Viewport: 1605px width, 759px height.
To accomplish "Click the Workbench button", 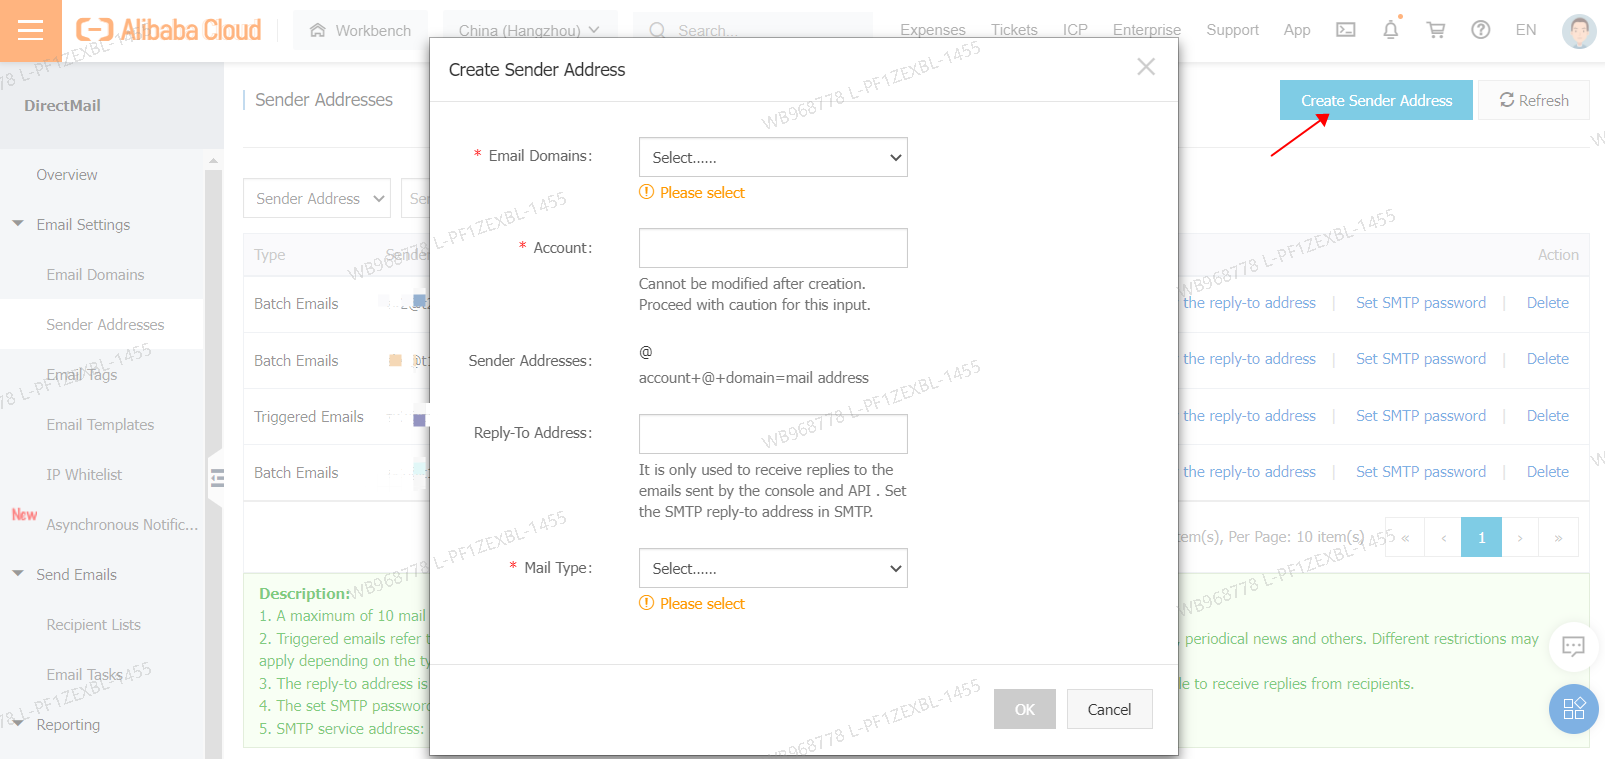I will [x=360, y=31].
